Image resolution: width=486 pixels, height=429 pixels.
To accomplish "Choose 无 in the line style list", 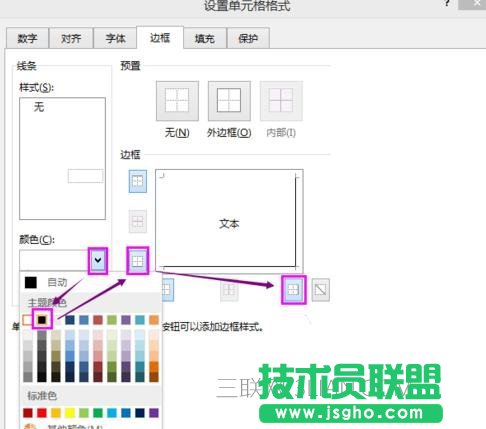I will (39, 107).
